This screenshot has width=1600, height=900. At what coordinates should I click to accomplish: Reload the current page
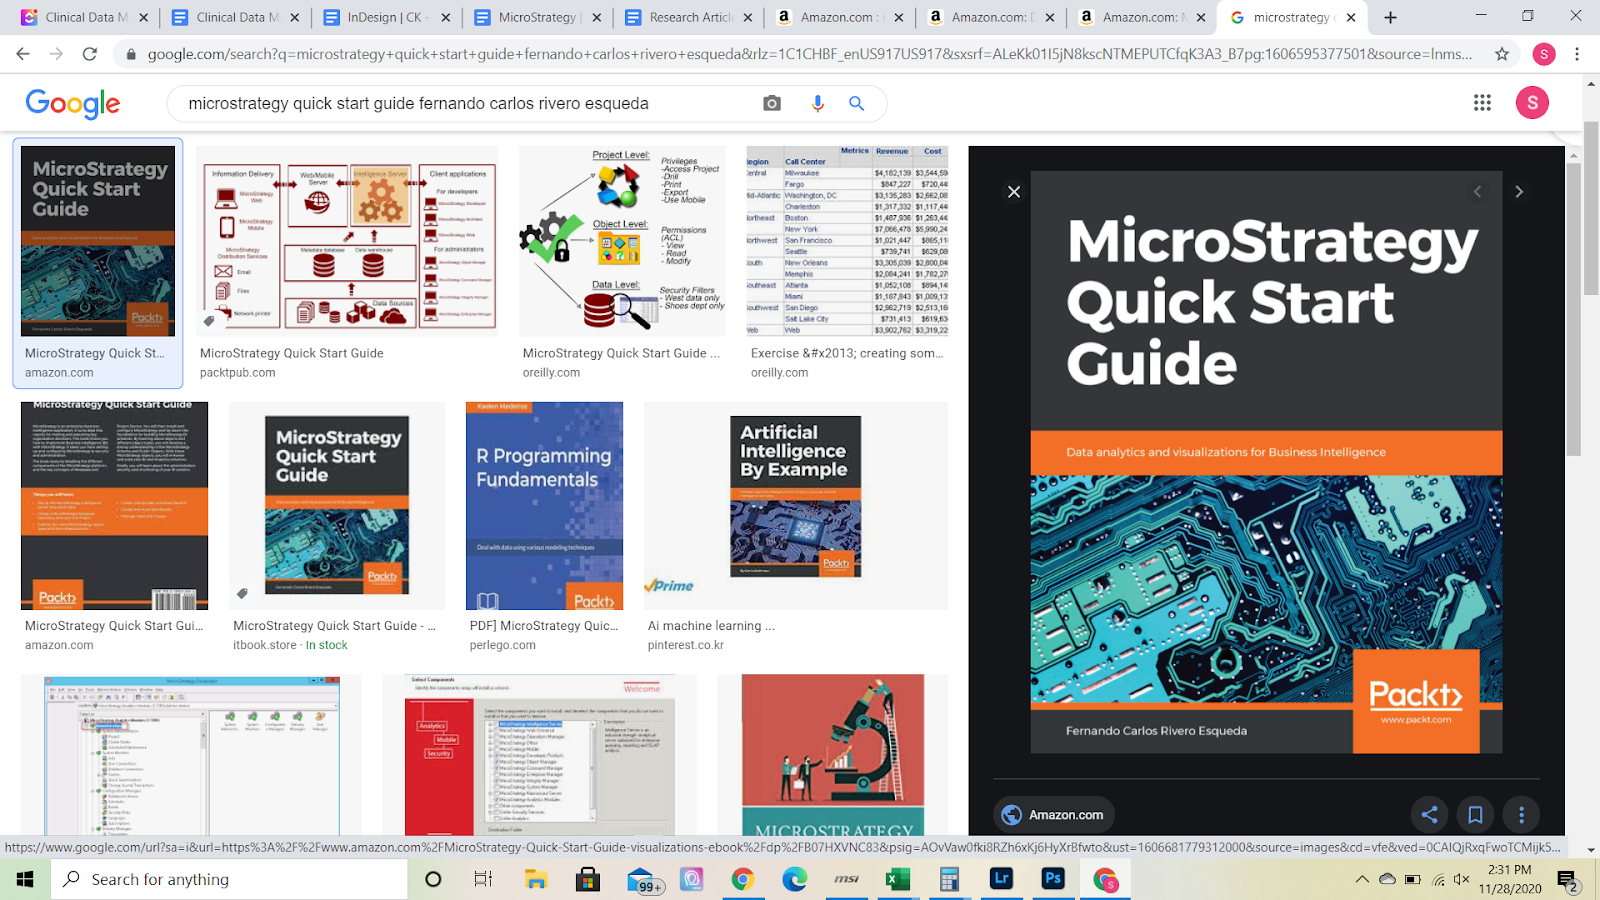[90, 54]
